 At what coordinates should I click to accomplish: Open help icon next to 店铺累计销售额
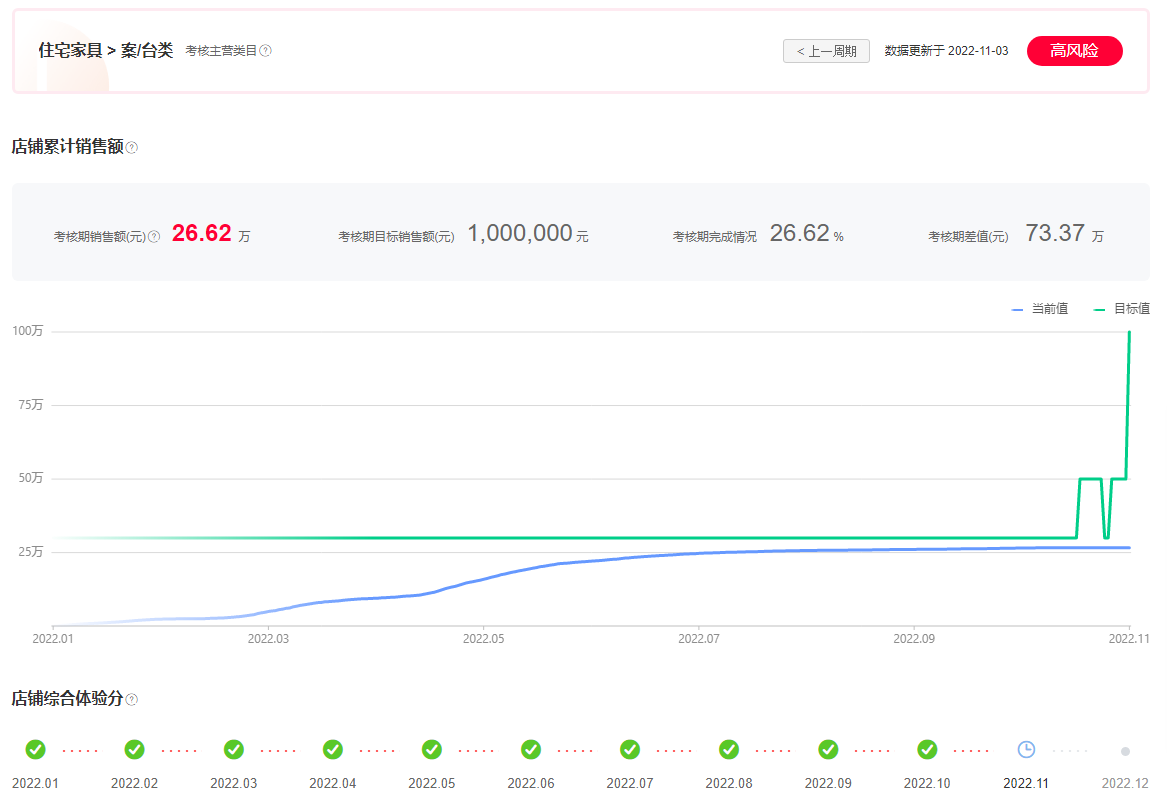[132, 147]
